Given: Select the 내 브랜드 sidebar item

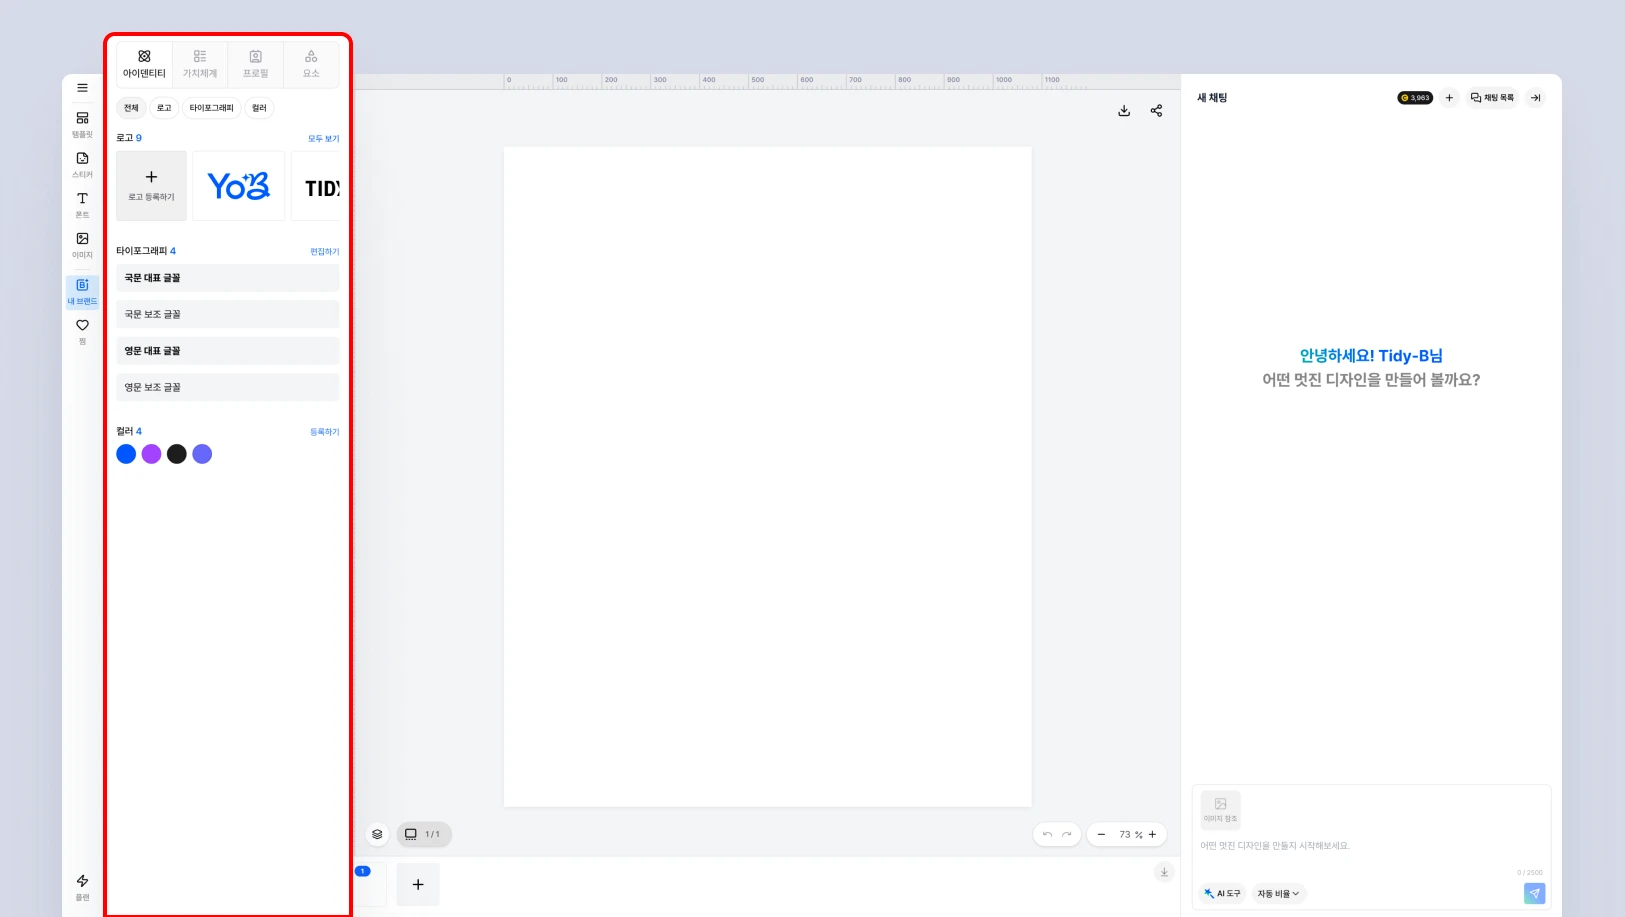Looking at the screenshot, I should (82, 291).
